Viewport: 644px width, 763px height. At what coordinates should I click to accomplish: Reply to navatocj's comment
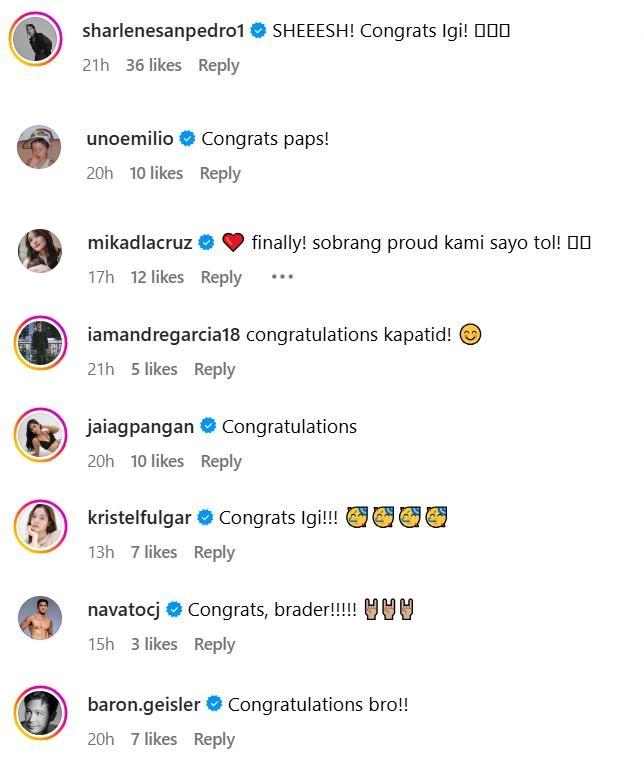pos(214,644)
